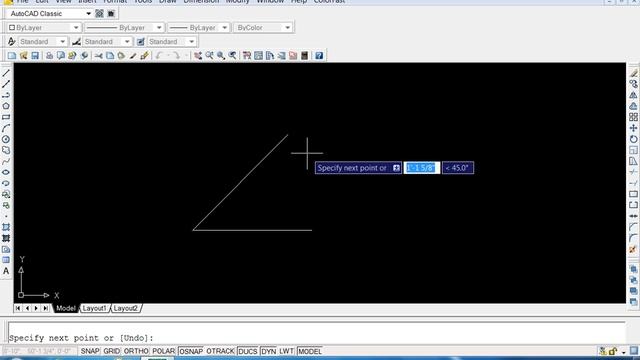Select the Multiline Text tool
Screen dimensions: 640x360
(x=6, y=271)
